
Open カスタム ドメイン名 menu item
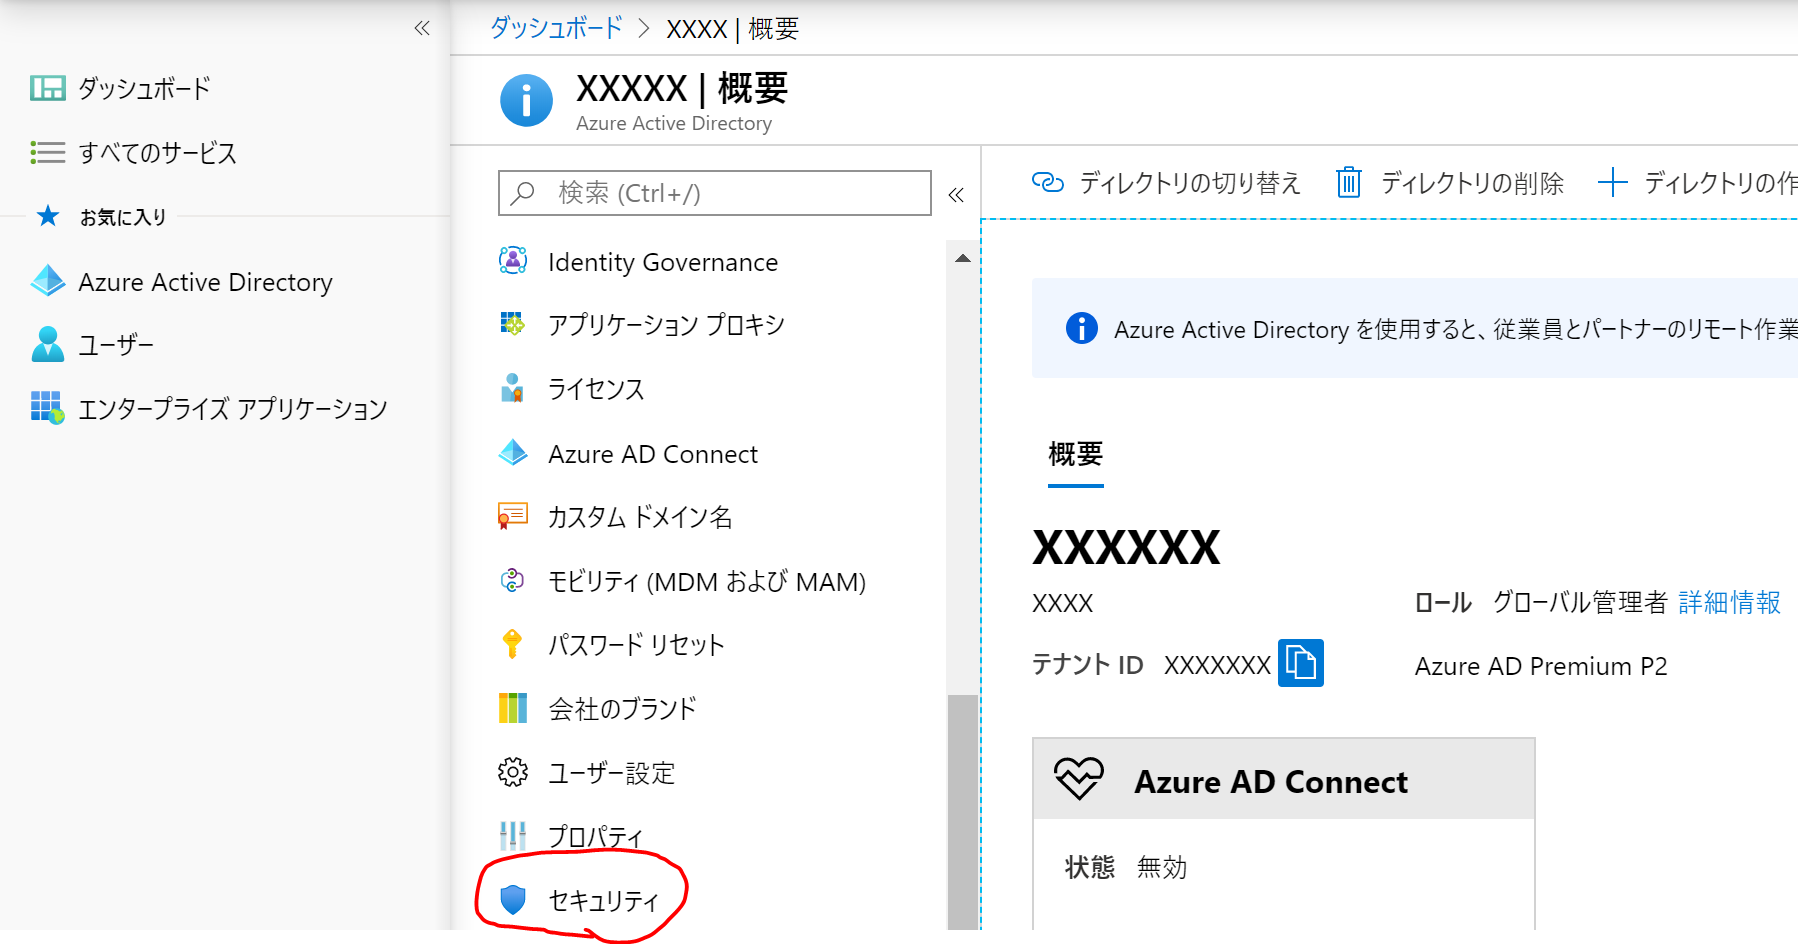[641, 517]
